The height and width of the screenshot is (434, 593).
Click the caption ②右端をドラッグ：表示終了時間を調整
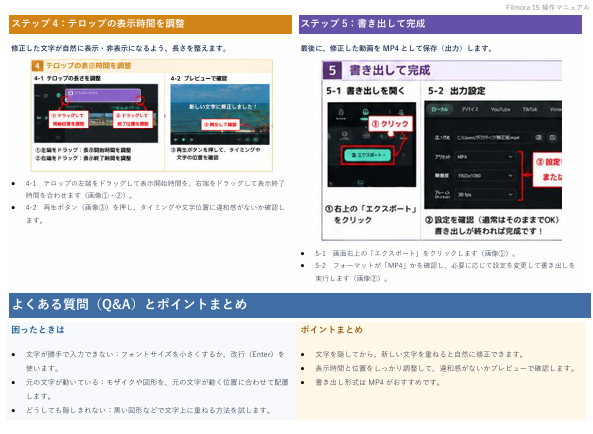pyautogui.click(x=83, y=158)
